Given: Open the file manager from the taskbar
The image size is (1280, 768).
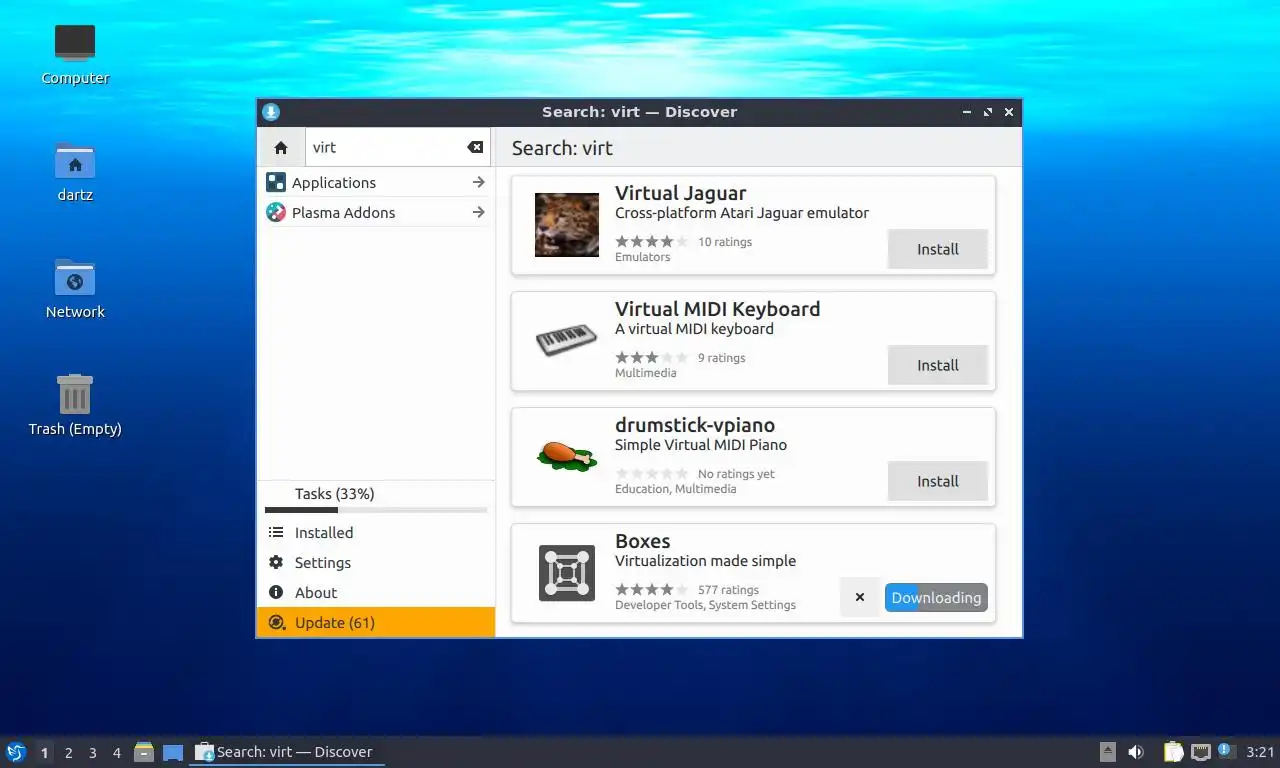Looking at the screenshot, I should (x=144, y=752).
